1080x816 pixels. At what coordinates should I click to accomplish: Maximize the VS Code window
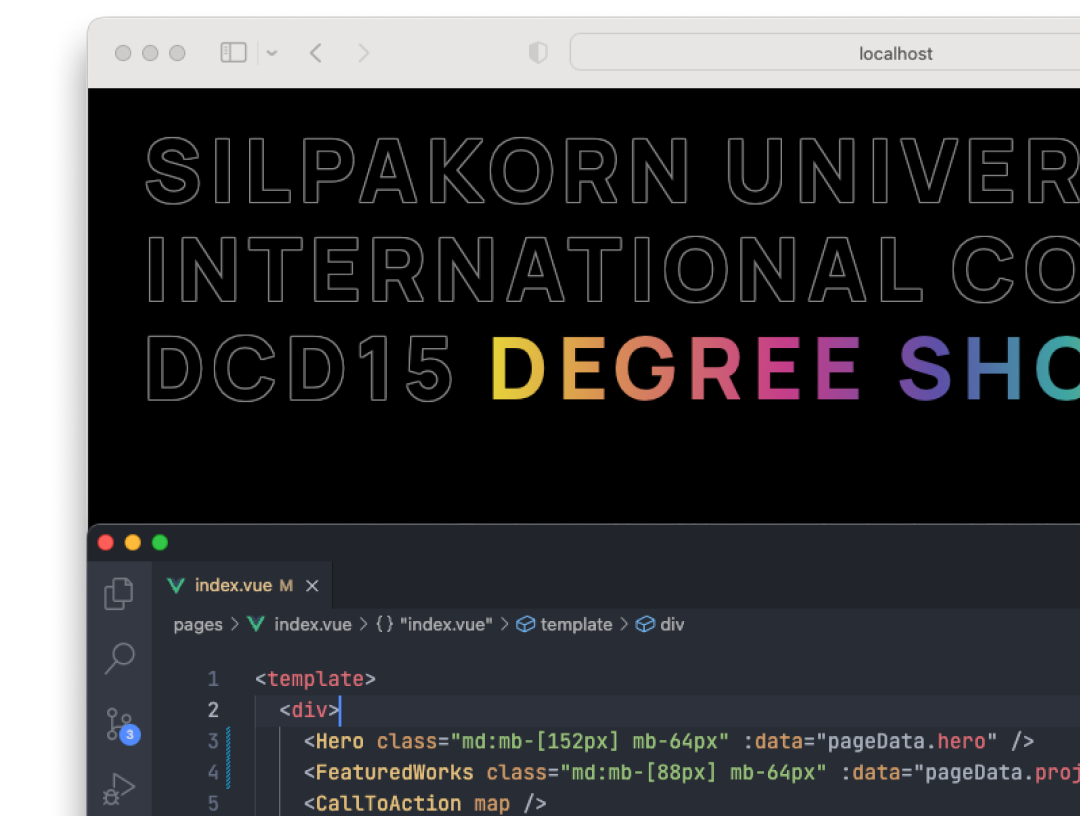pyautogui.click(x=160, y=543)
